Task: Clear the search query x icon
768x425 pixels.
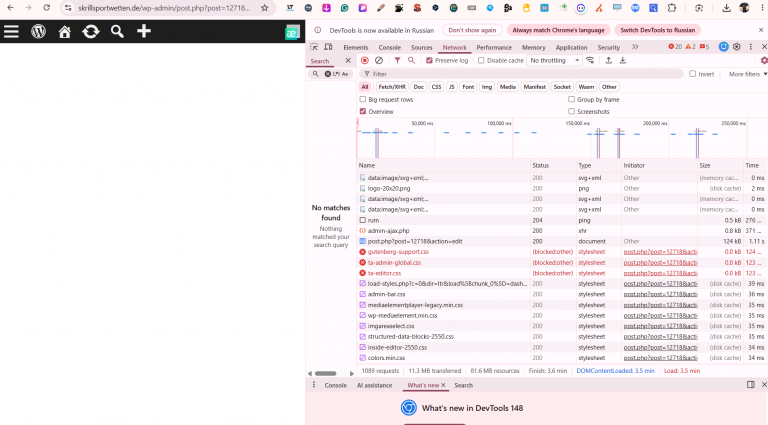Action: pyautogui.click(x=328, y=74)
